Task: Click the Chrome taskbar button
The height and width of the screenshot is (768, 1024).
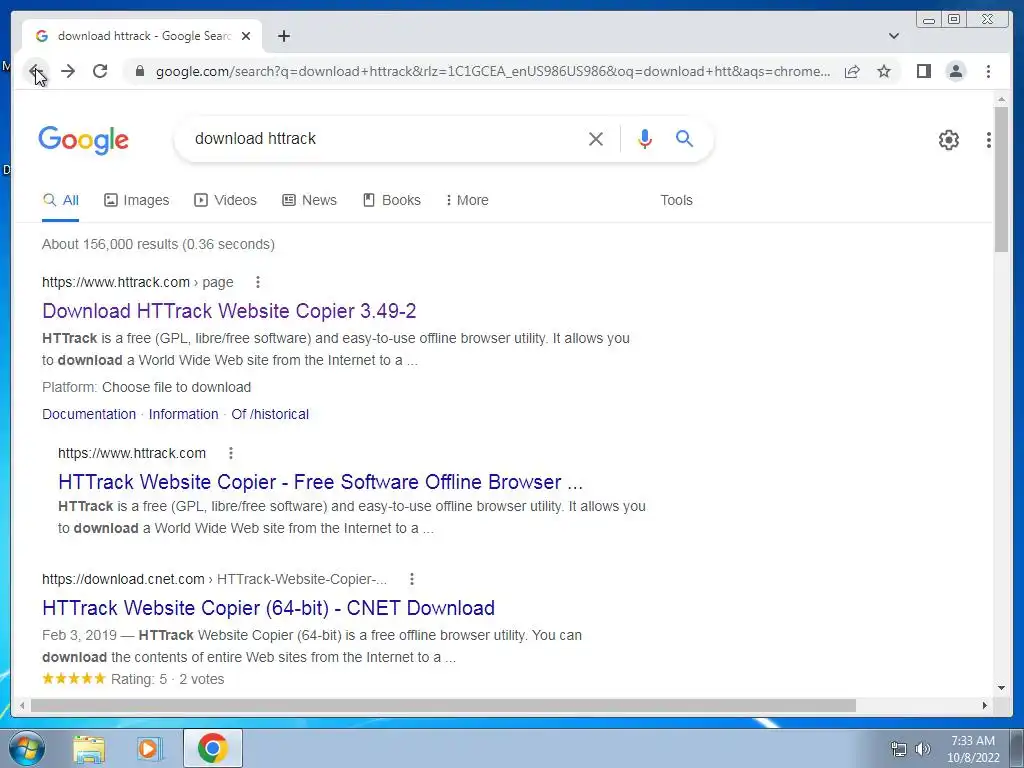Action: [213, 748]
